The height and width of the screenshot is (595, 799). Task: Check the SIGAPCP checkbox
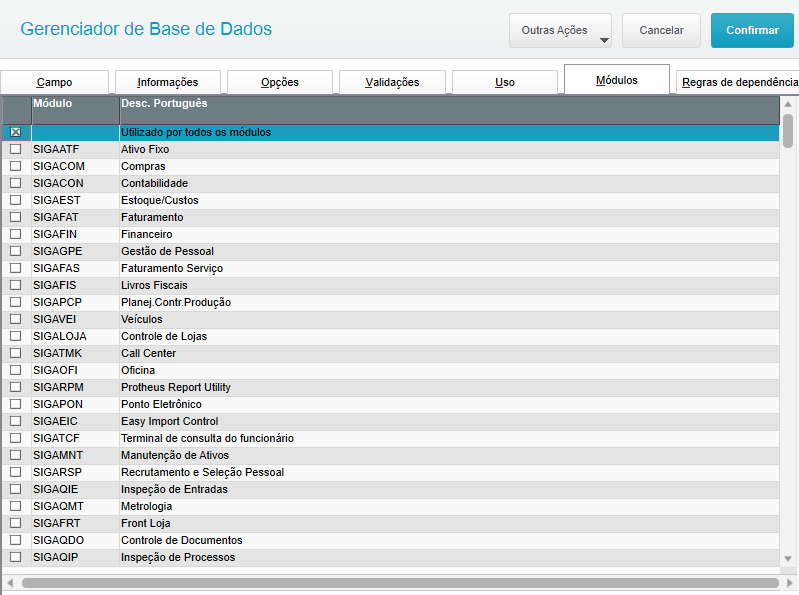(x=16, y=302)
